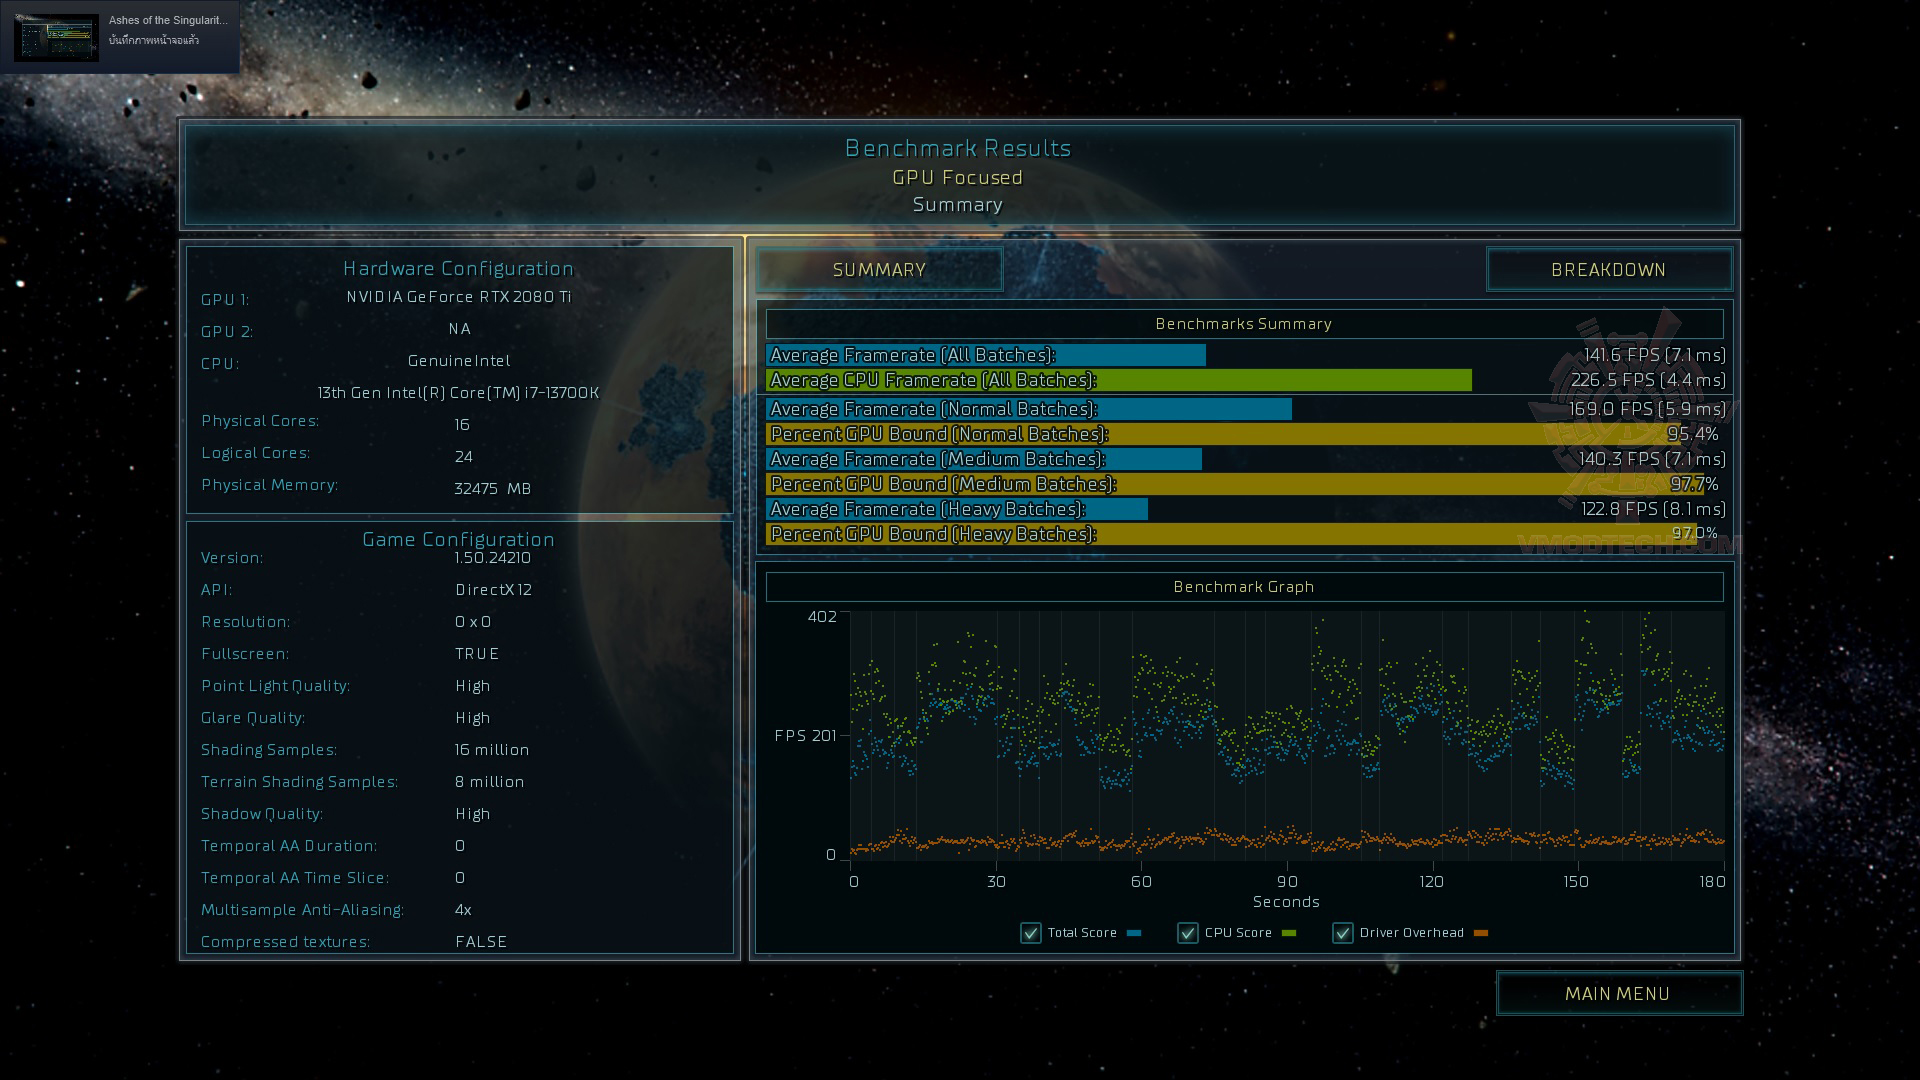
Task: Select the Average CPU Framerate (All Batches) bar
Action: pyautogui.click(x=1118, y=380)
